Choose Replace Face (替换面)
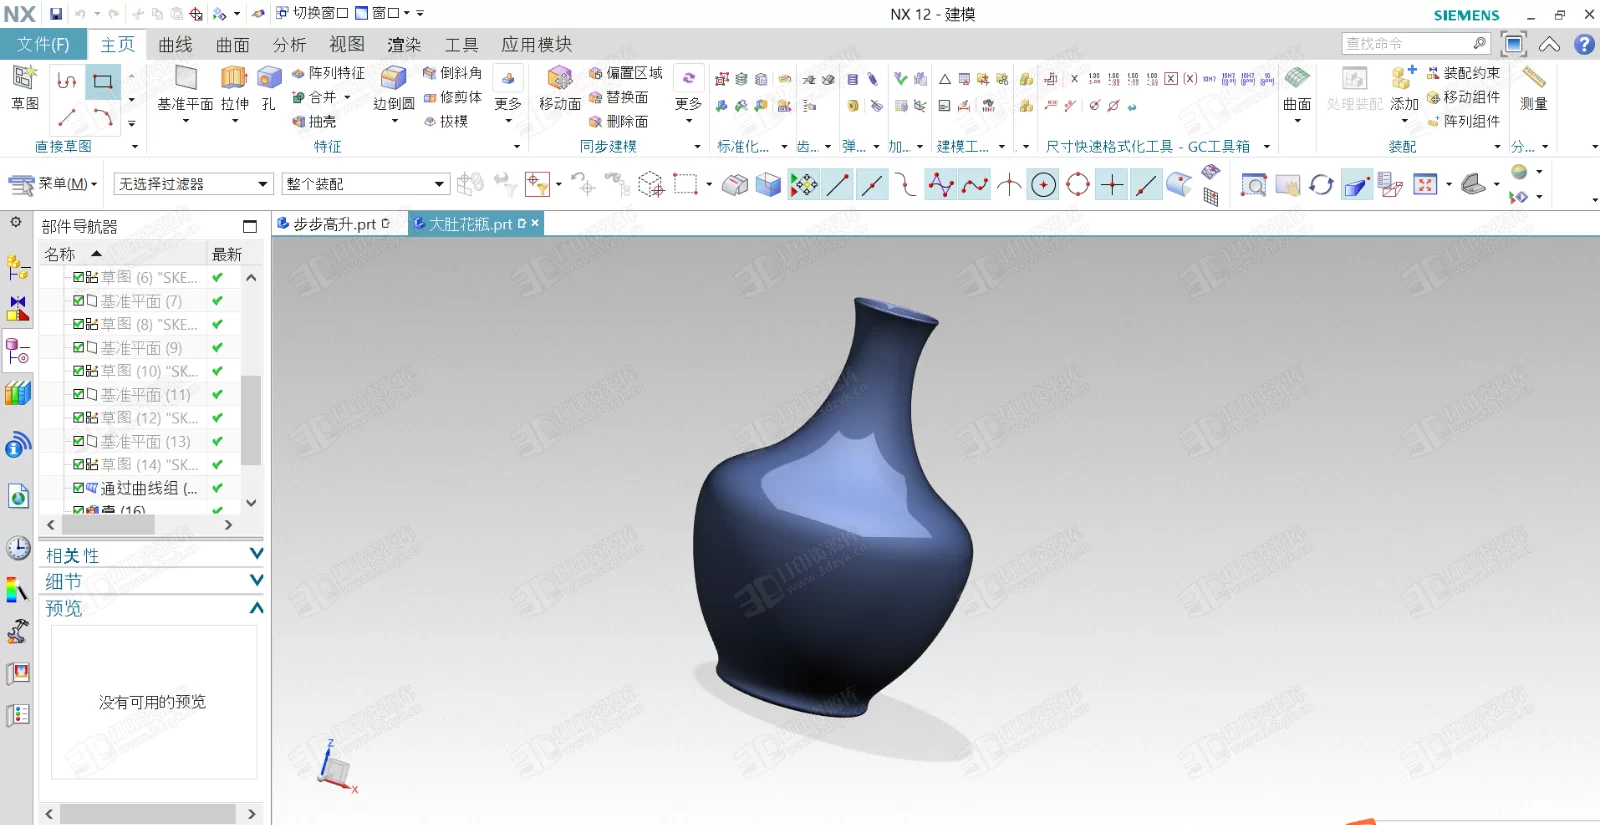 click(x=618, y=97)
